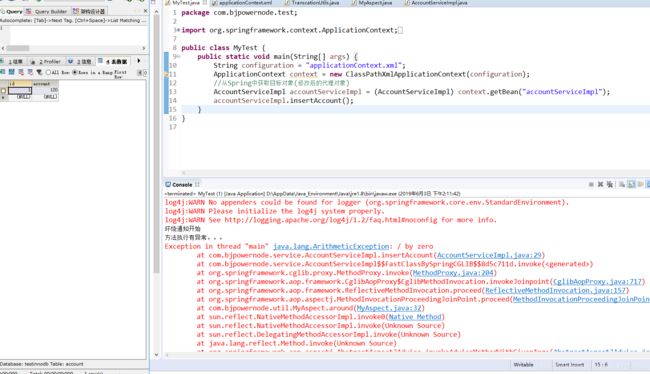
Task: Expand the folded import block on line 3
Action: 178,30
